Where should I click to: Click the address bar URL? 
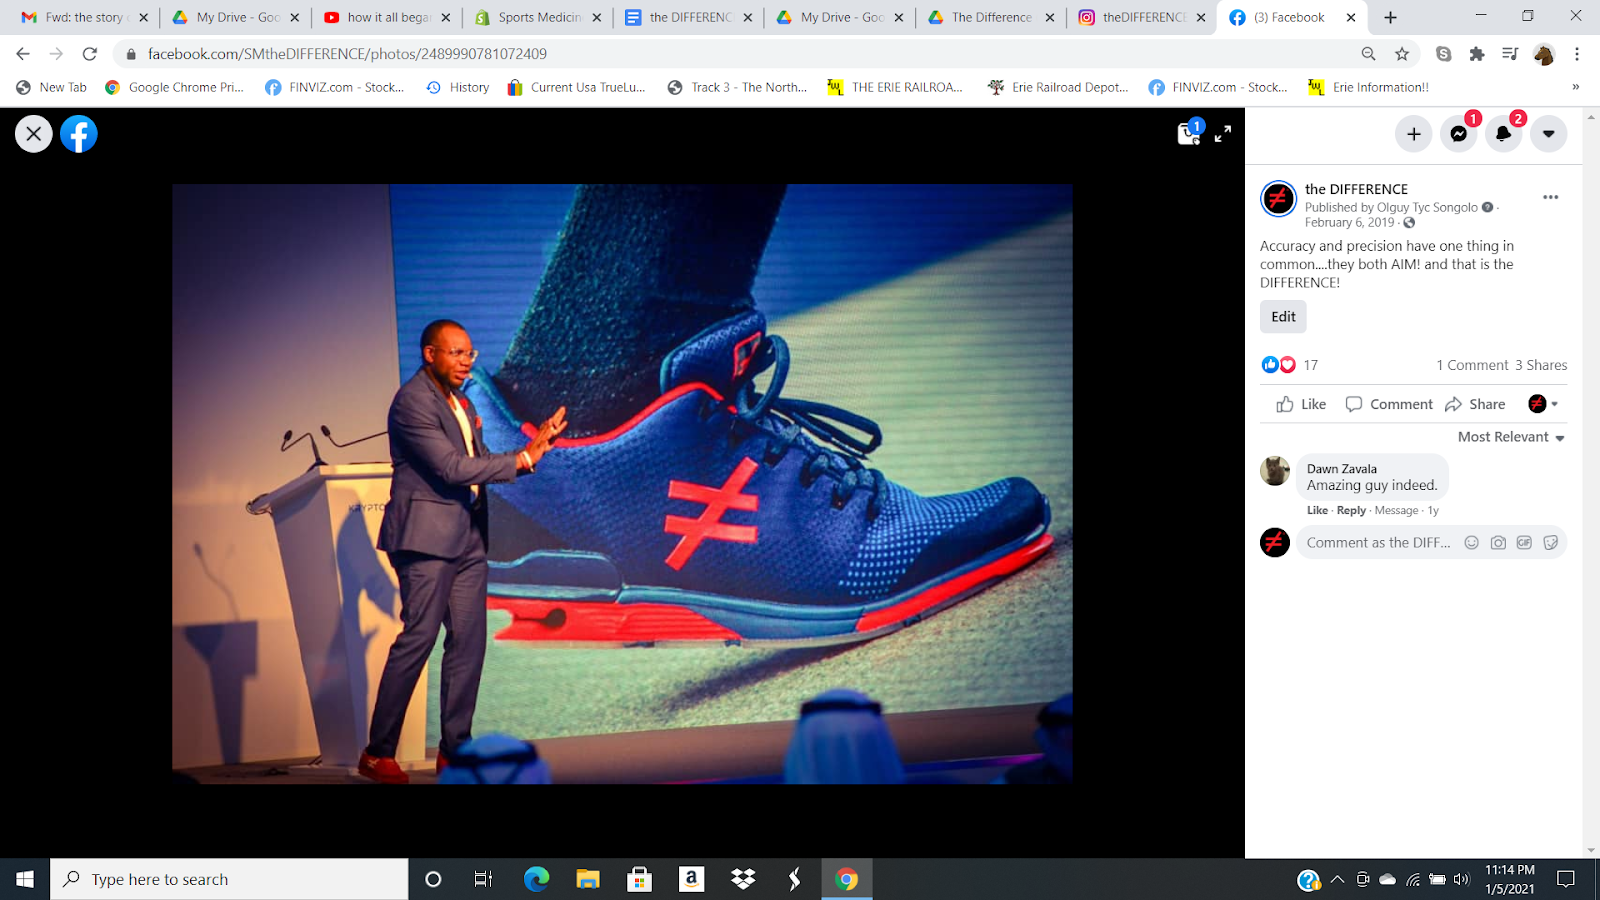(347, 54)
